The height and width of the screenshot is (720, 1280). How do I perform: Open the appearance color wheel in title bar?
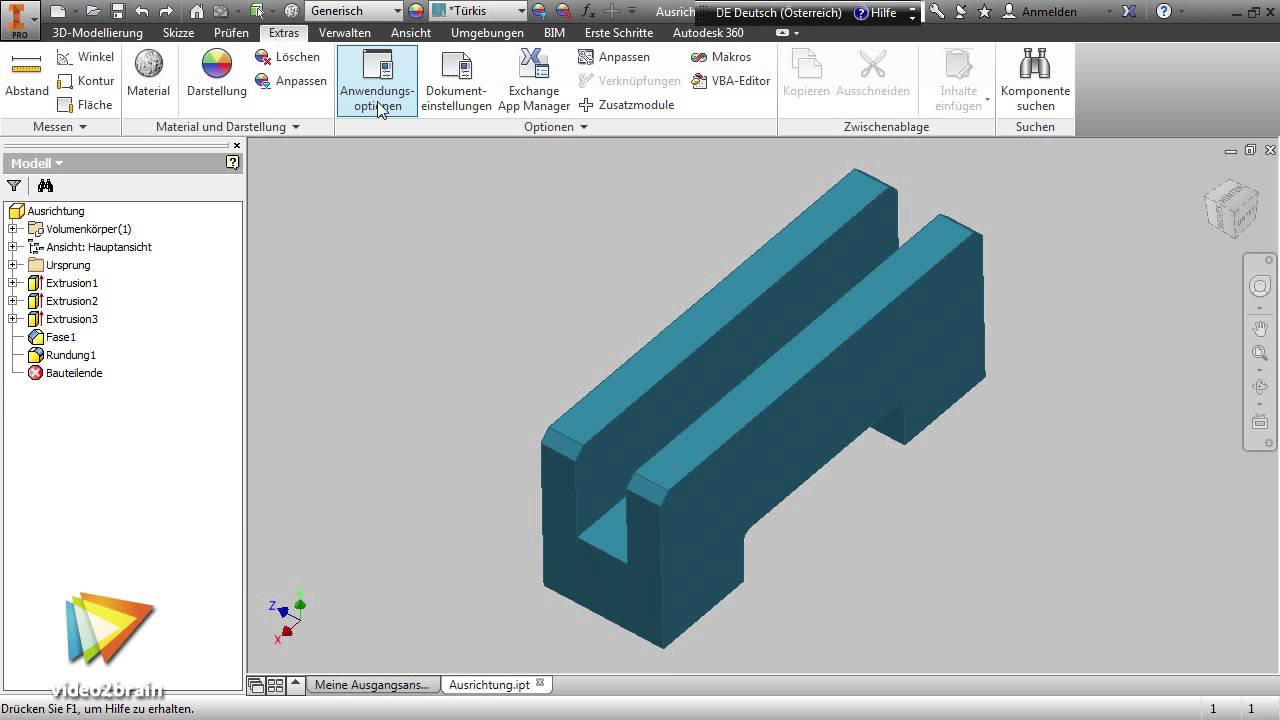pos(416,12)
